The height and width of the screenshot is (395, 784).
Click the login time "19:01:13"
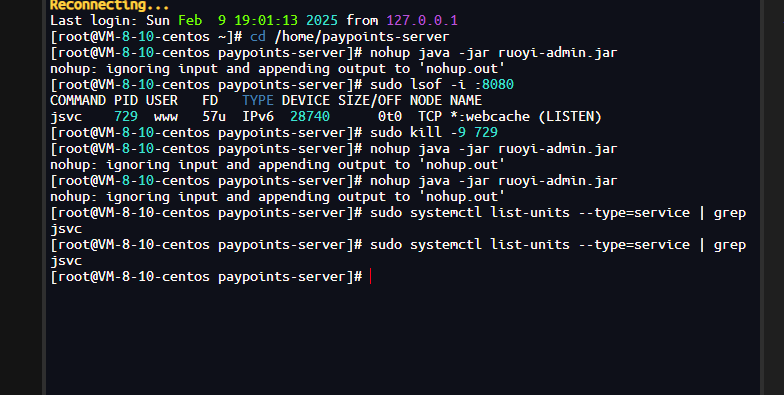266,20
